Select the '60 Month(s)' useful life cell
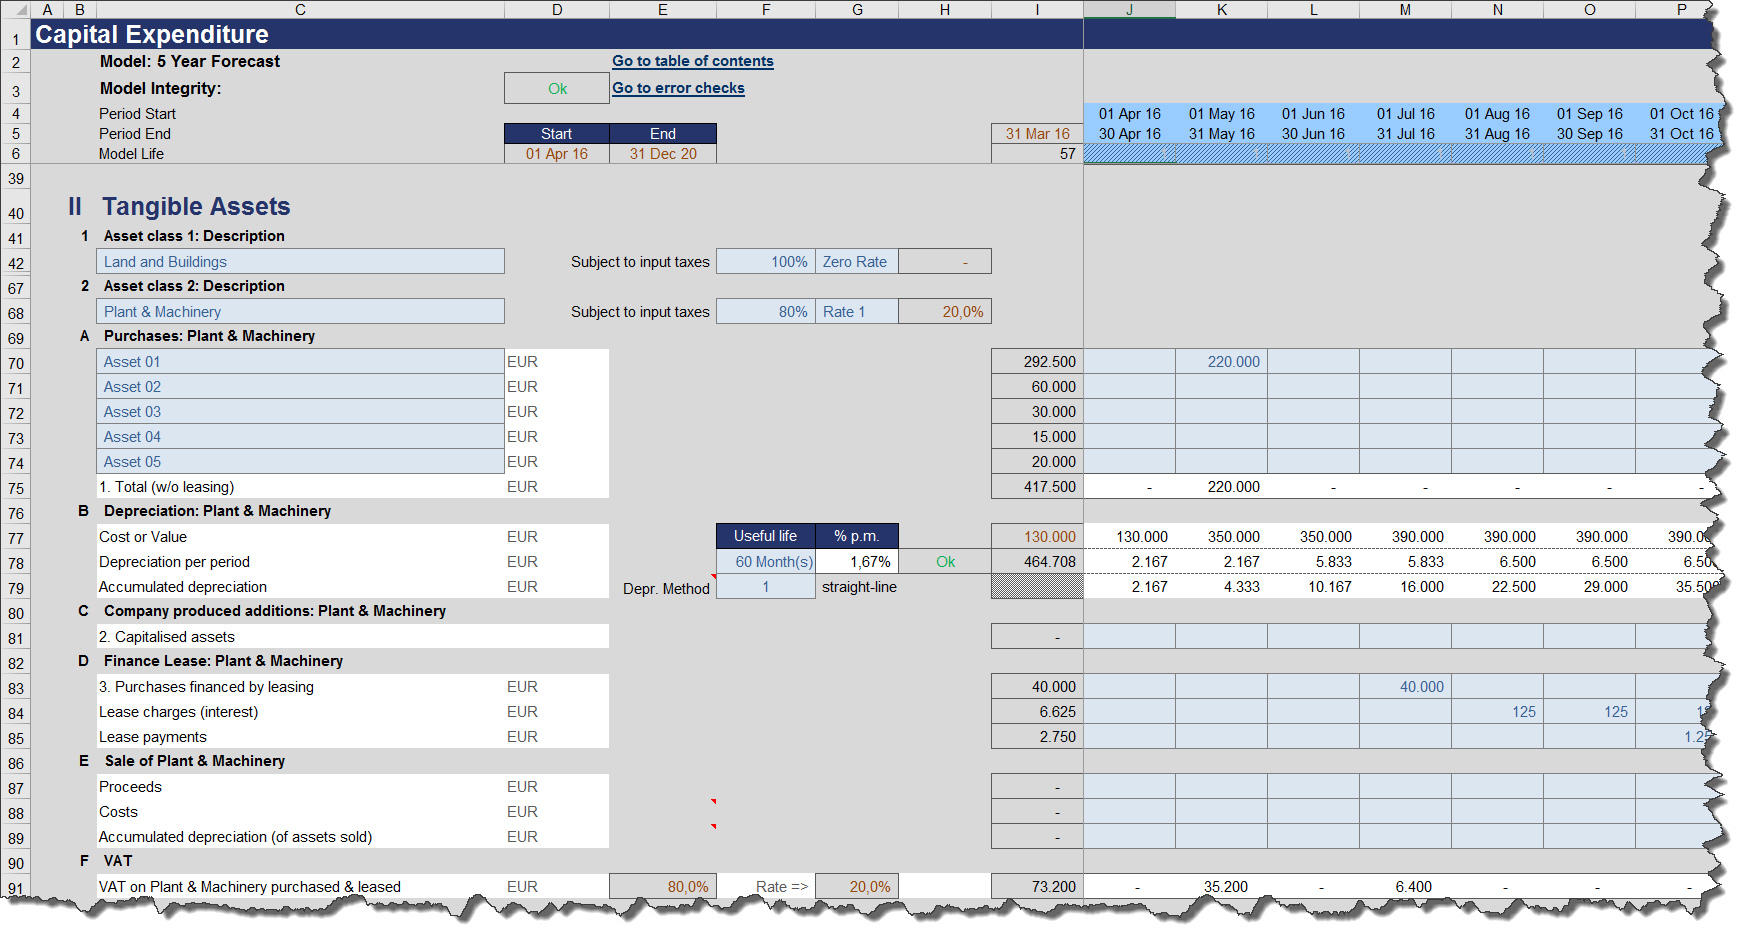The height and width of the screenshot is (940, 1748). (x=766, y=562)
